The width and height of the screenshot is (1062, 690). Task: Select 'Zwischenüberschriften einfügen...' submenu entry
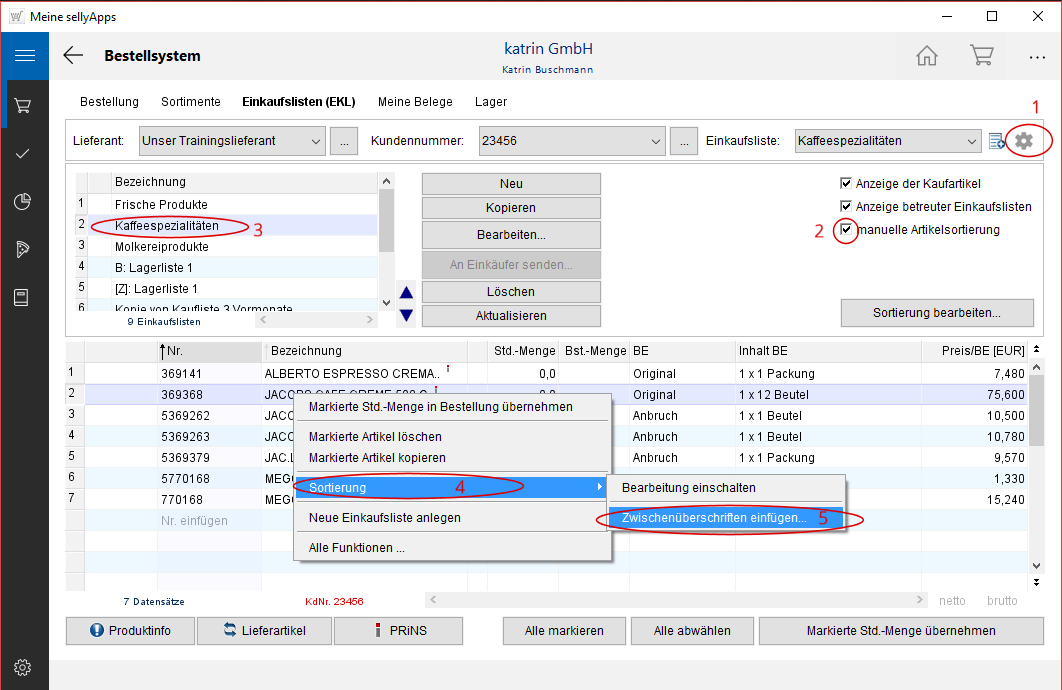714,518
